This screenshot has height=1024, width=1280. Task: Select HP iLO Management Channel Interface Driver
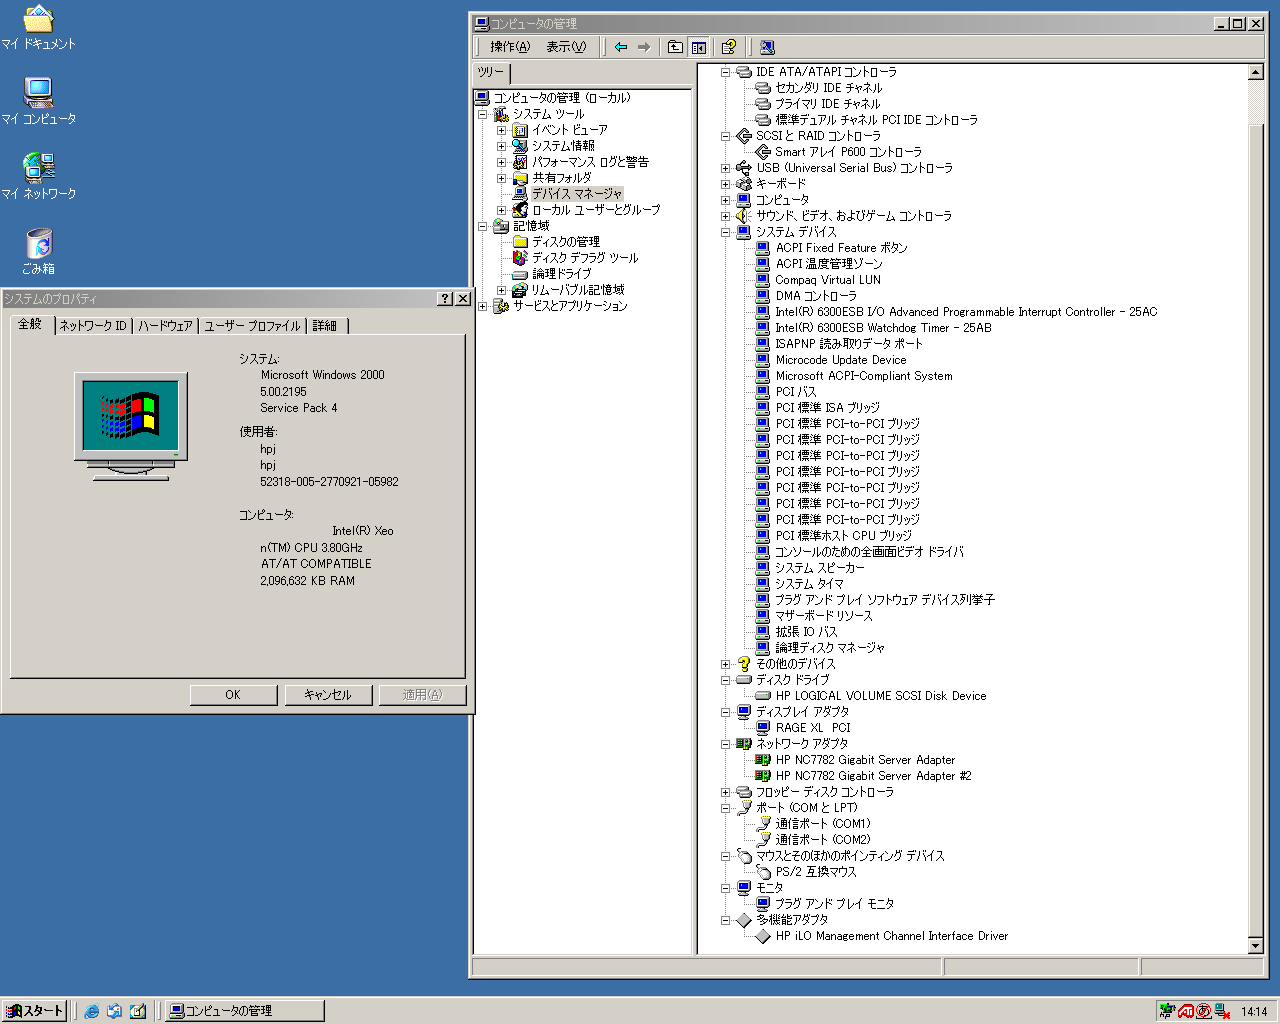click(892, 936)
